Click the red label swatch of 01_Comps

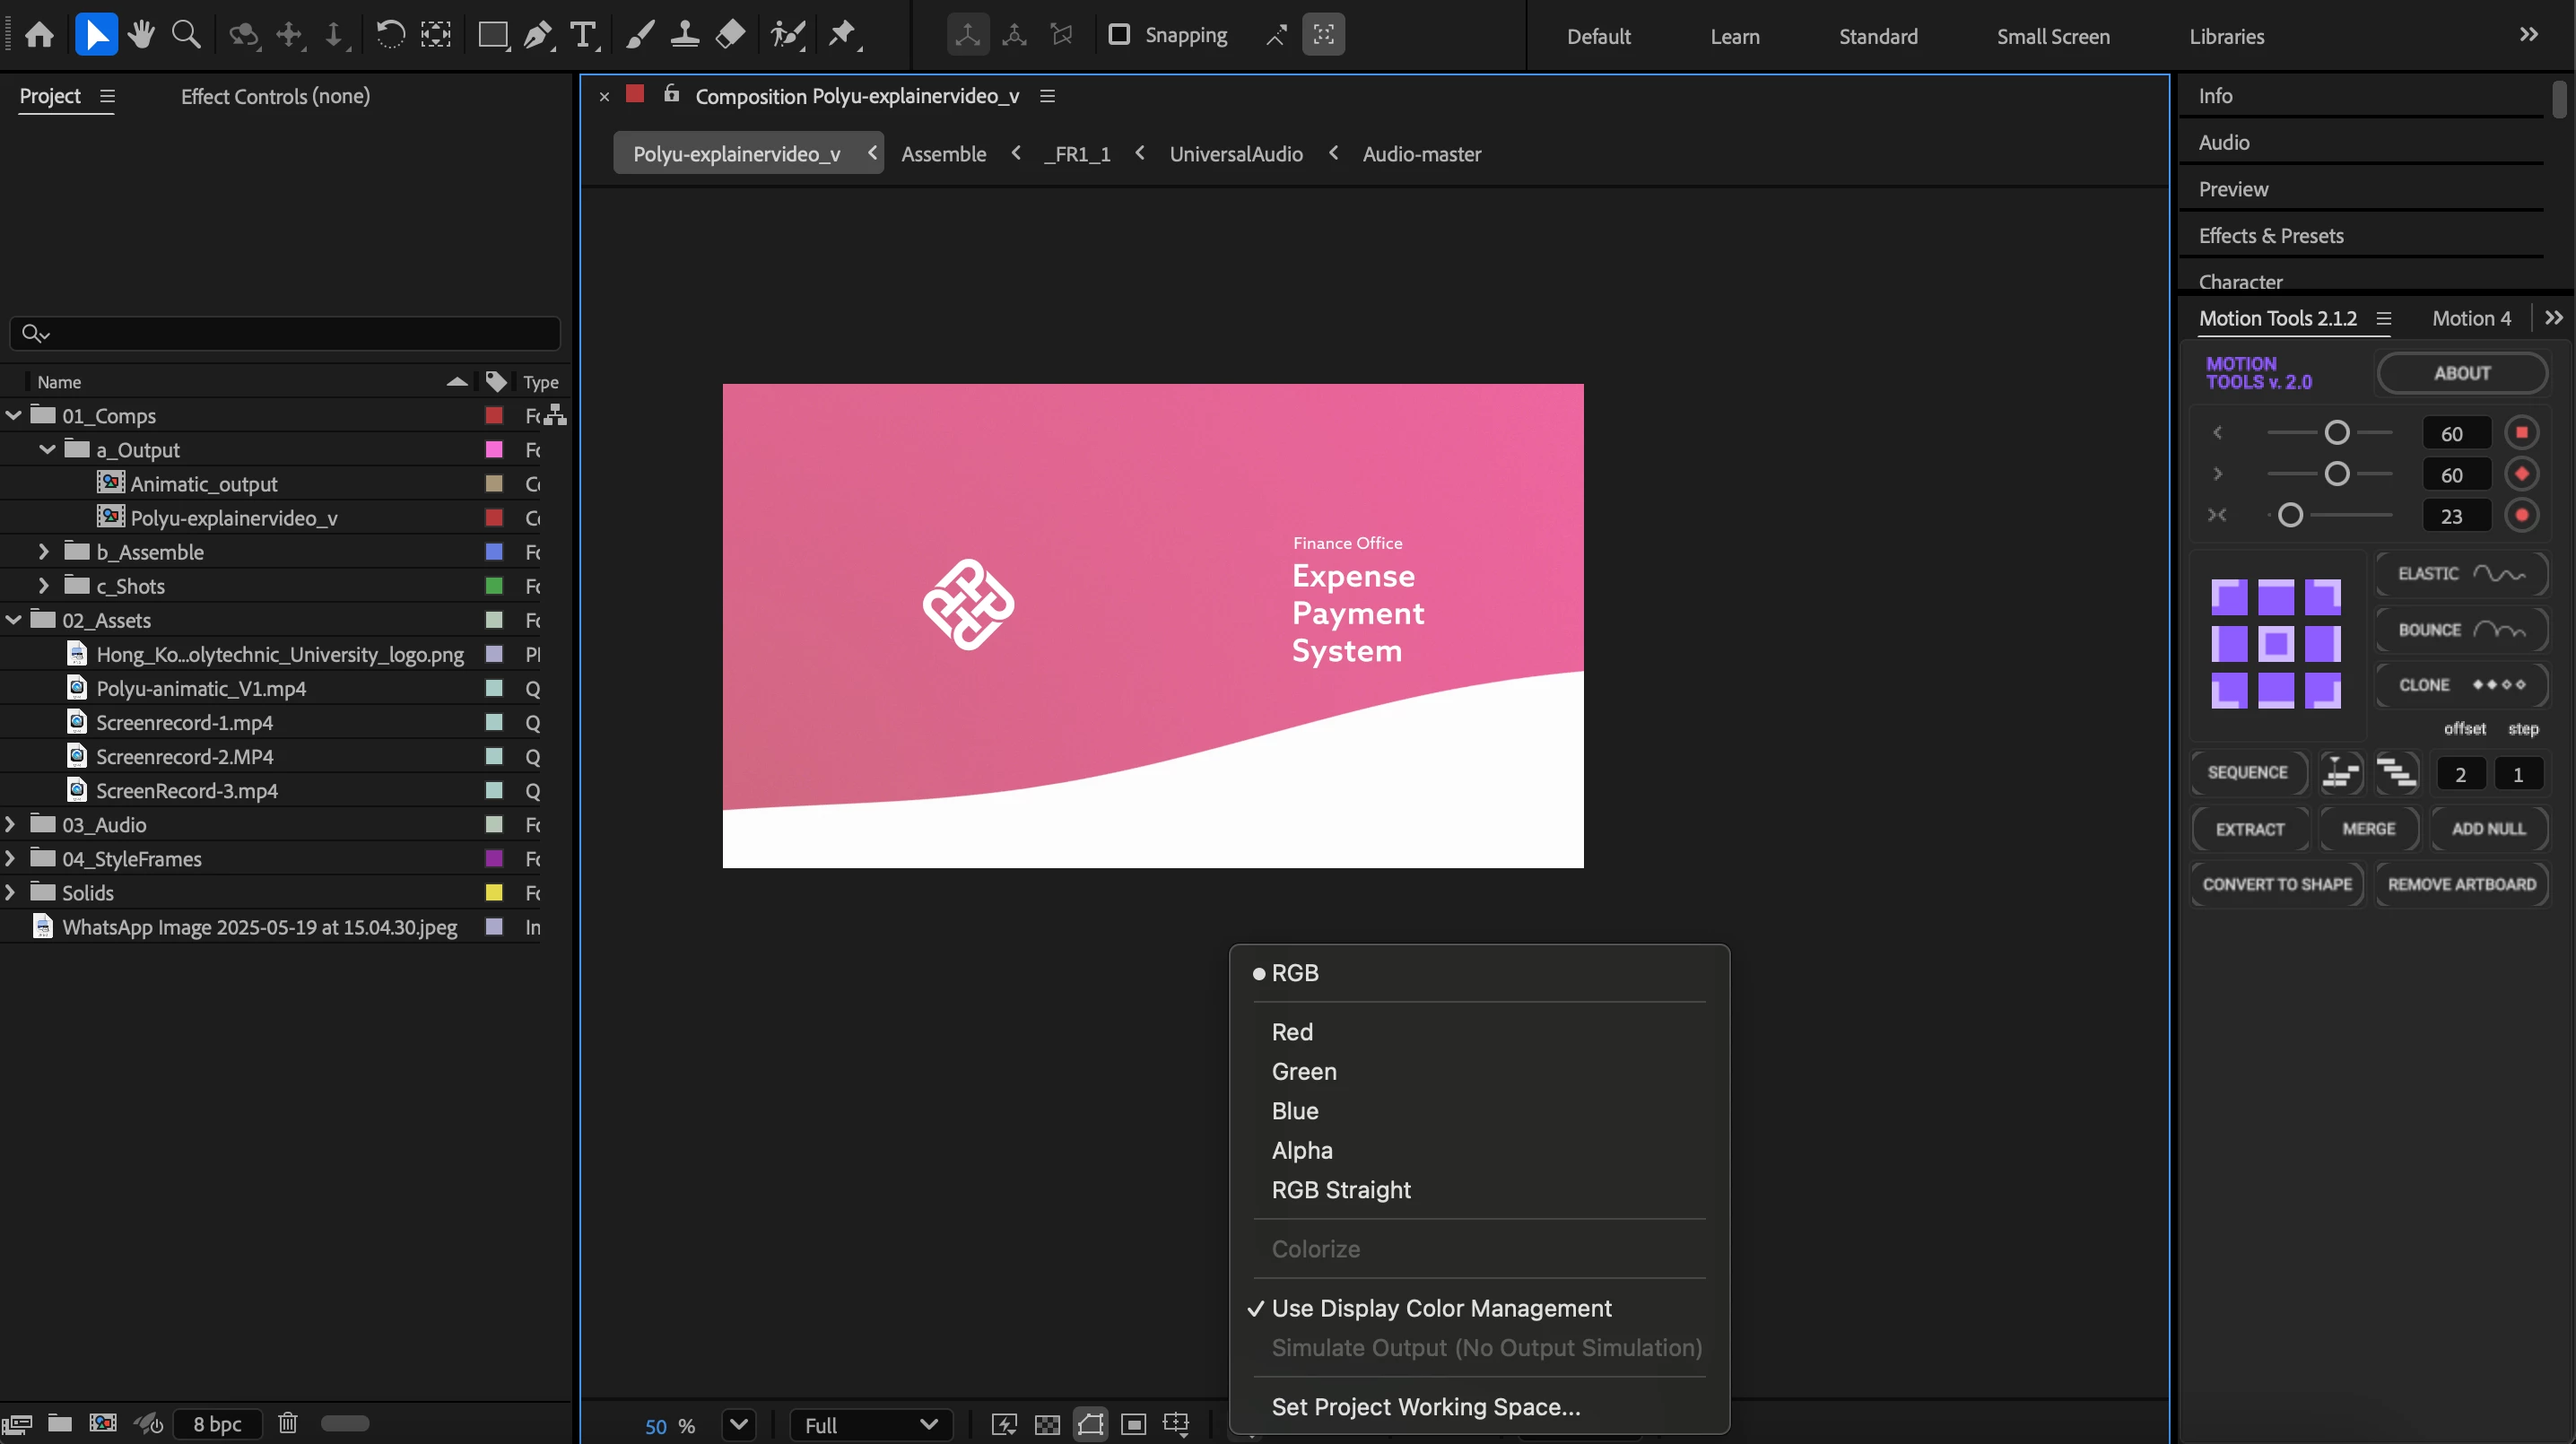494,415
